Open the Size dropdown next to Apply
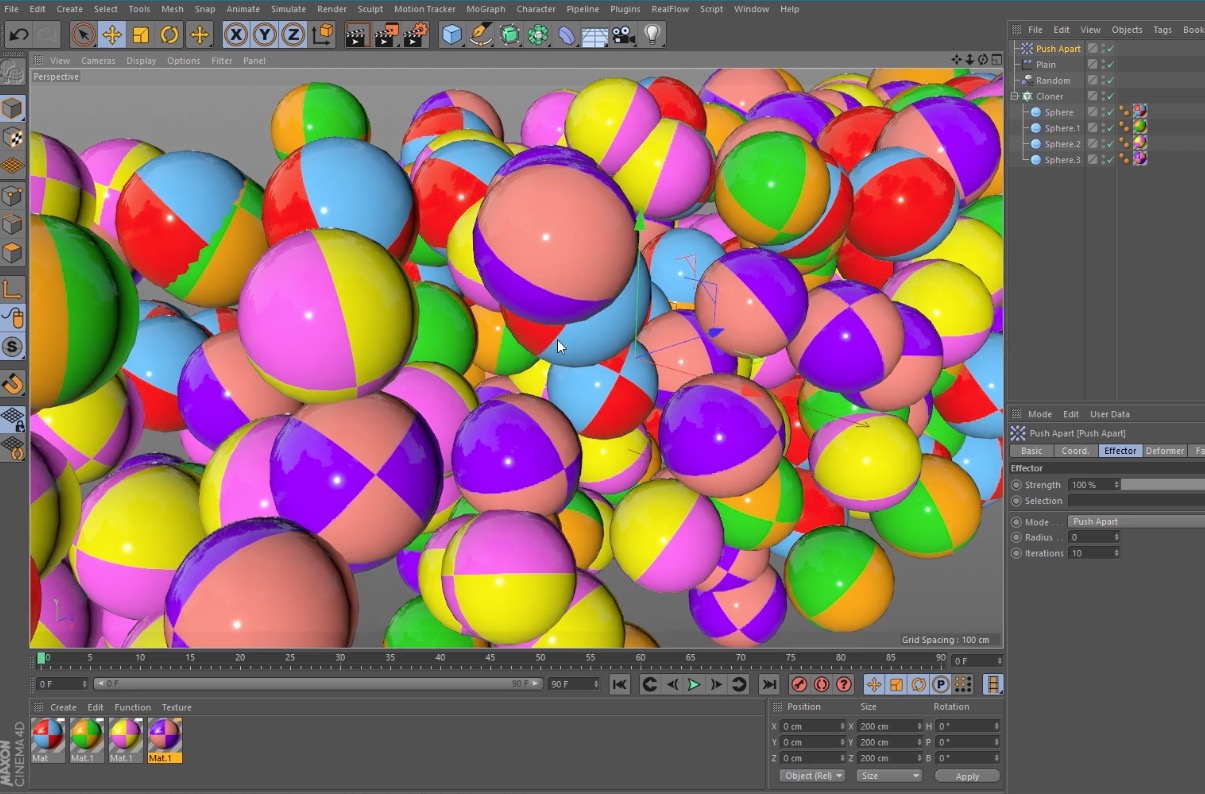Image resolution: width=1205 pixels, height=794 pixels. click(888, 775)
